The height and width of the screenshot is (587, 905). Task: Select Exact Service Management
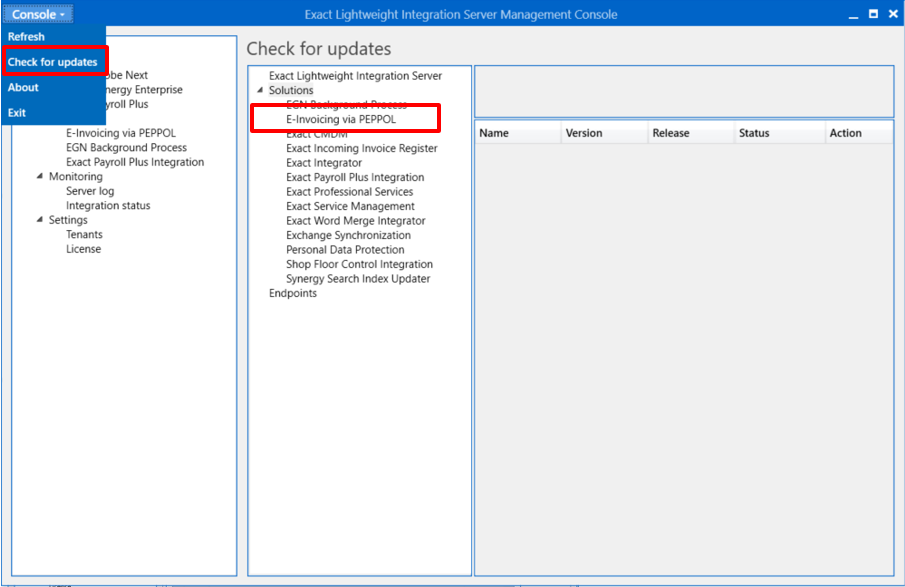(350, 205)
